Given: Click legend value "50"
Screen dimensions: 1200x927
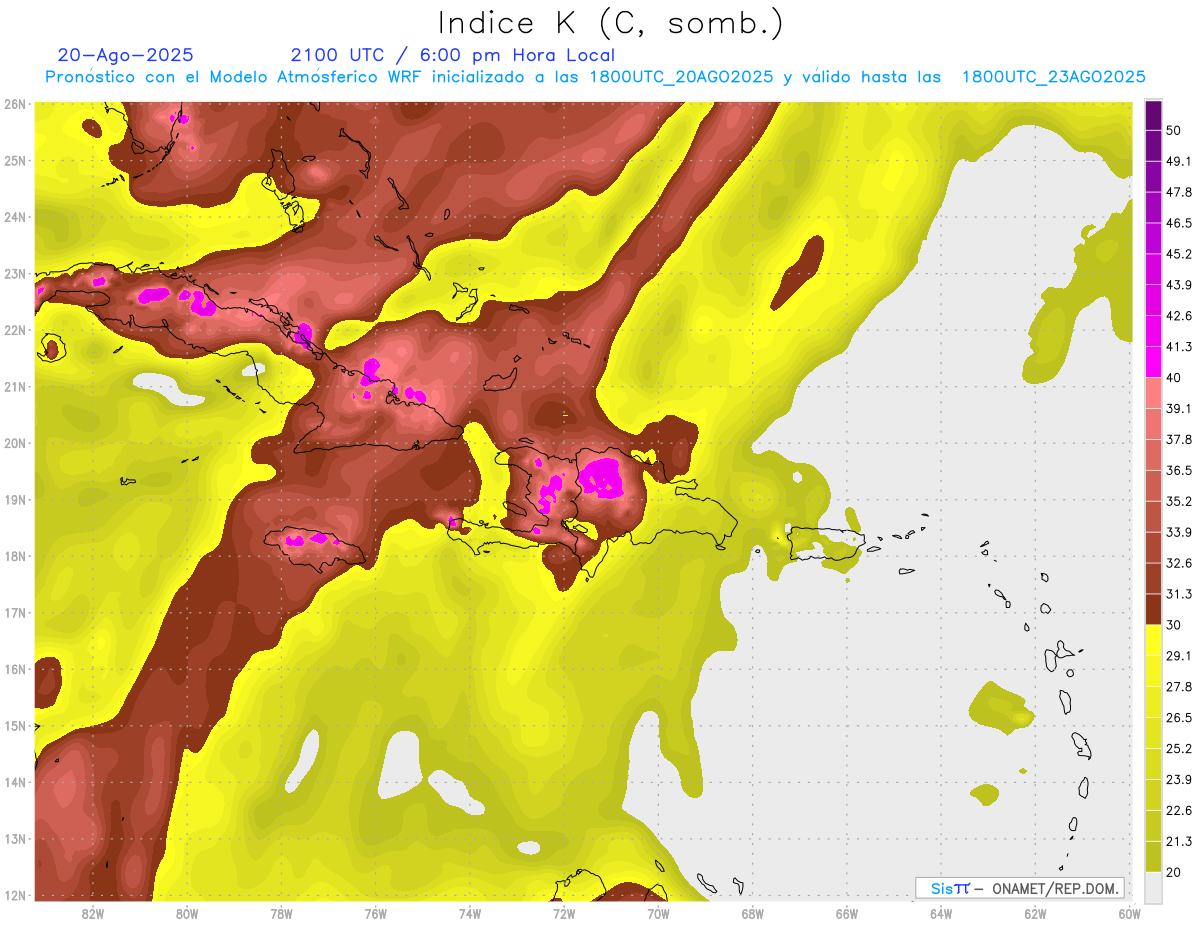Looking at the screenshot, I should (x=1174, y=130).
